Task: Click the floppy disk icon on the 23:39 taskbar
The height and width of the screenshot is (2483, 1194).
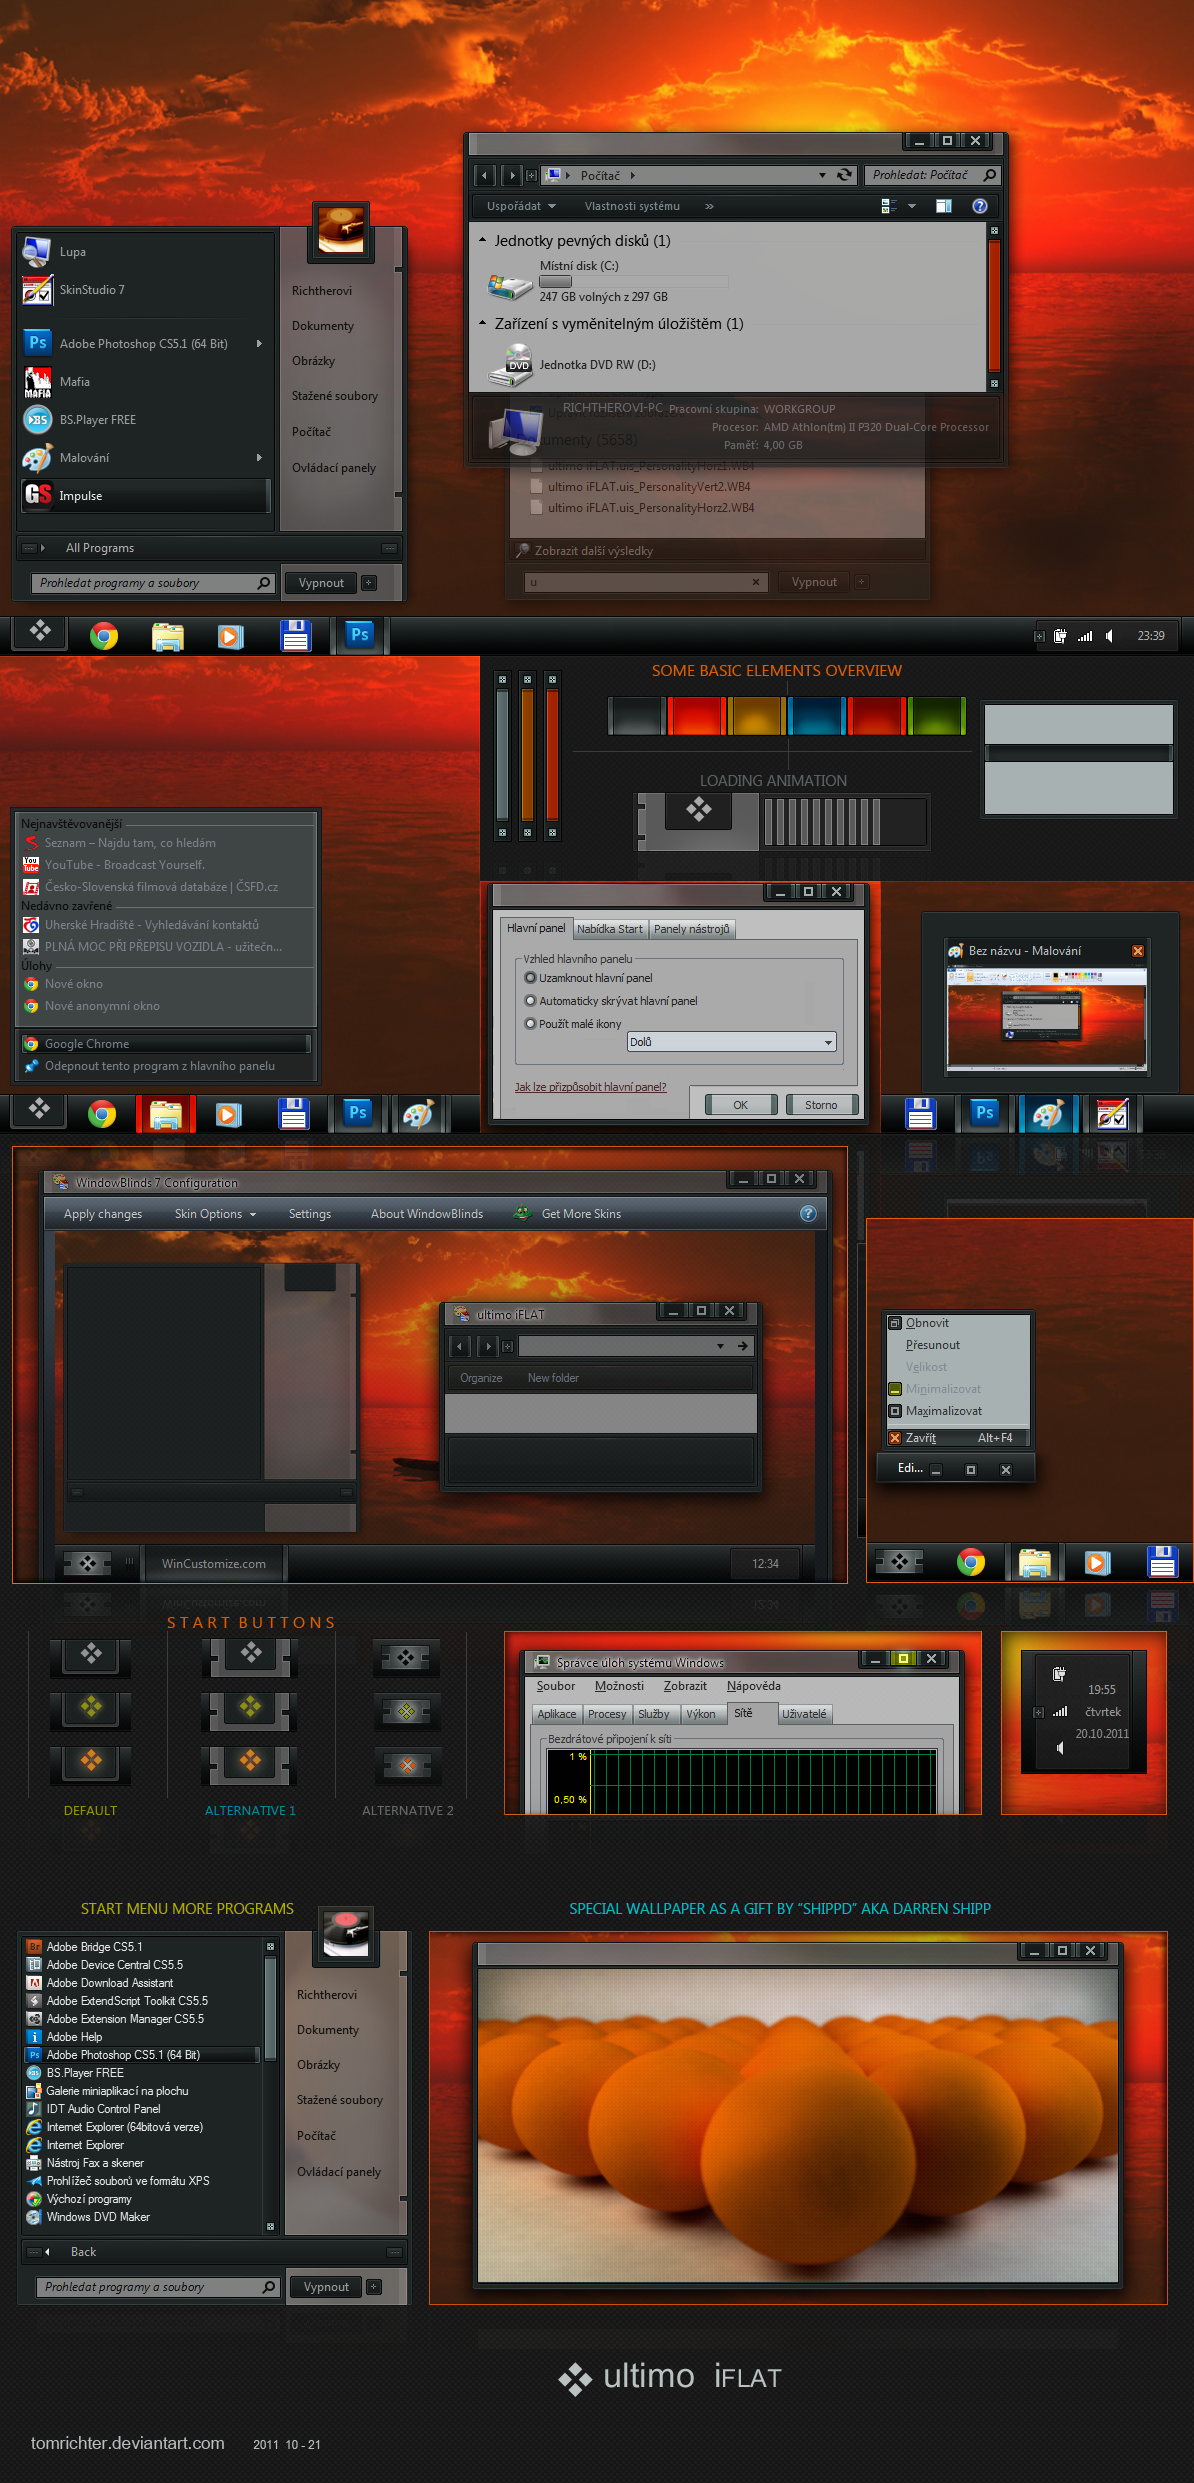Action: point(296,636)
